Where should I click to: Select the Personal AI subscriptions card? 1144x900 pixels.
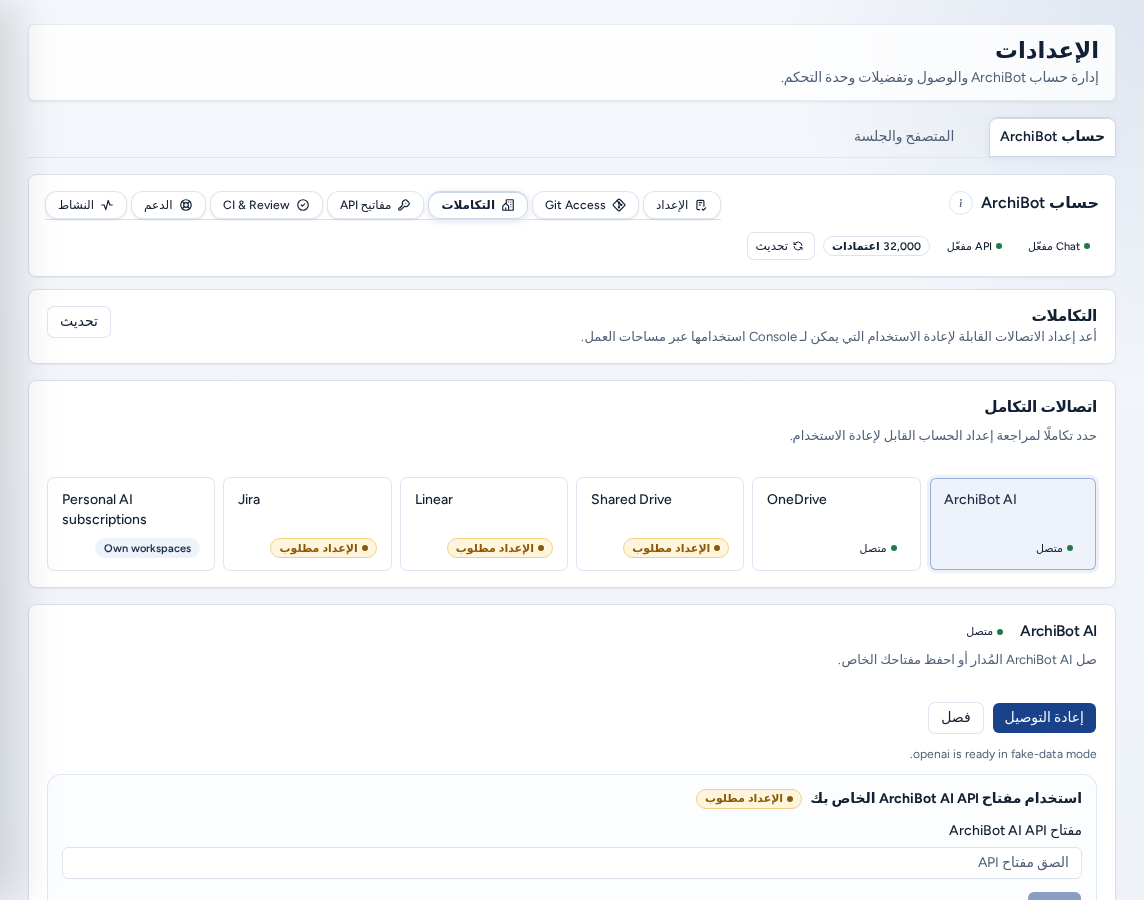131,524
